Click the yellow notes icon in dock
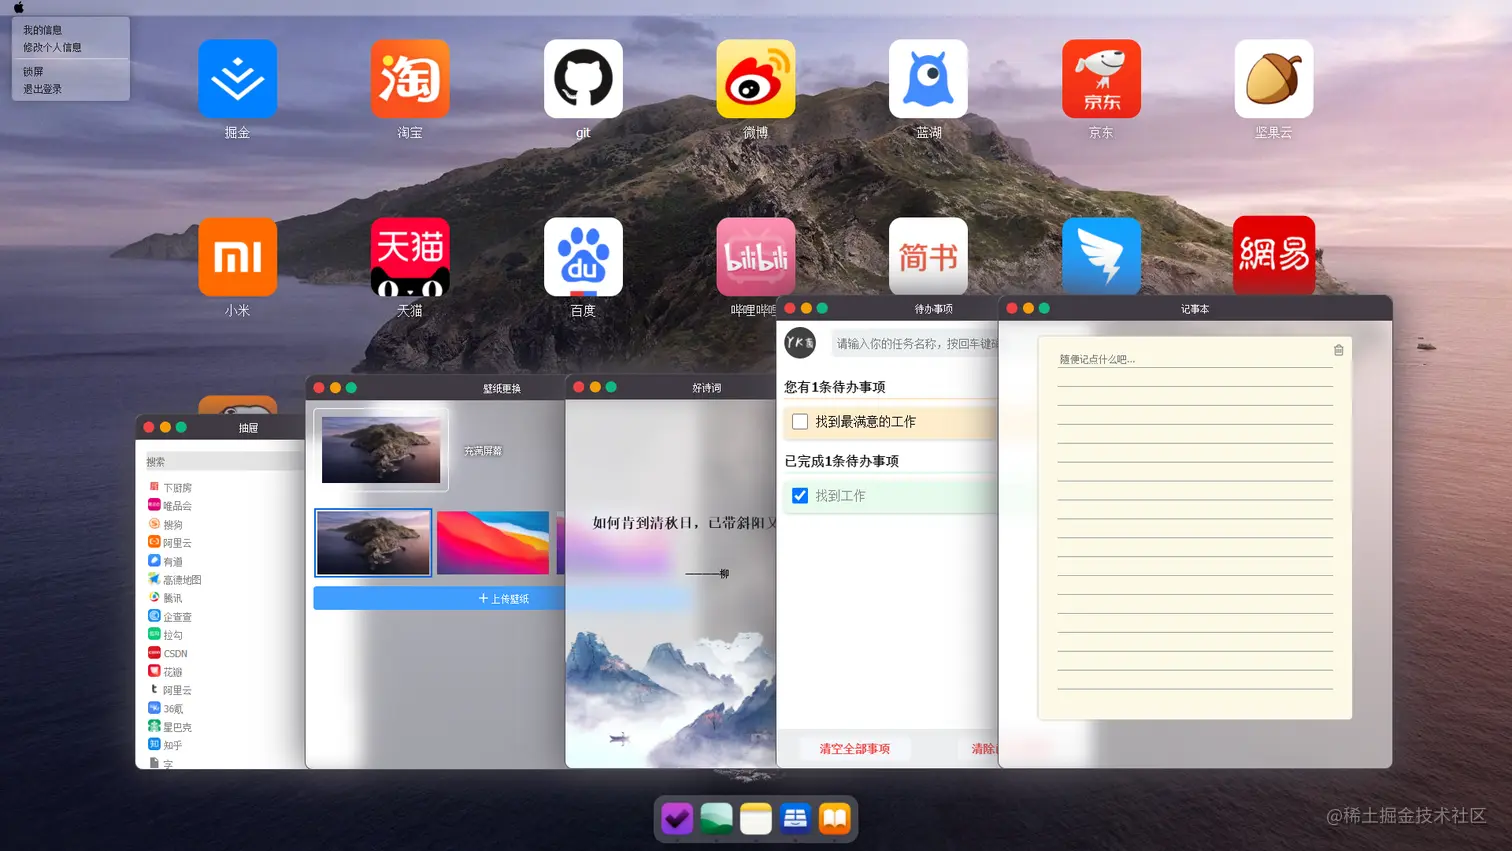The width and height of the screenshot is (1512, 851). point(756,819)
